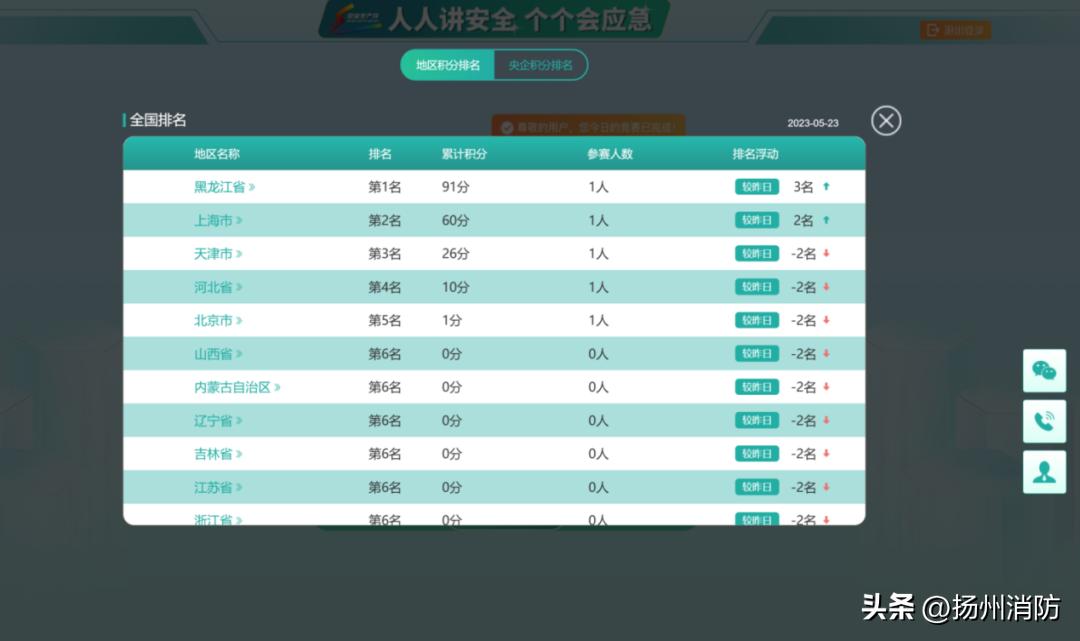Click the 较昨日 badge on the 山西省 row
The image size is (1080, 641).
click(758, 353)
